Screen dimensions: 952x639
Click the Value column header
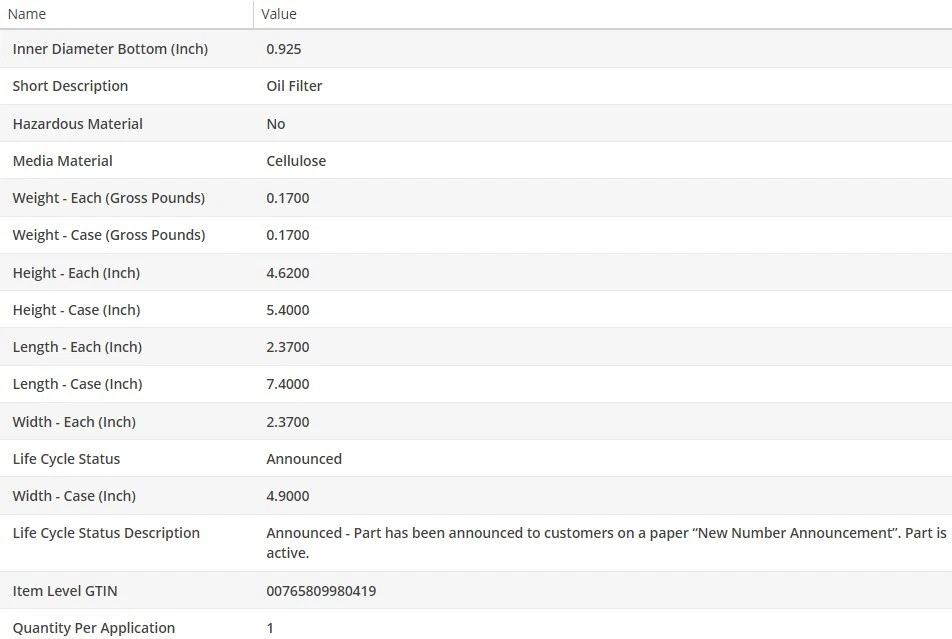tap(279, 14)
